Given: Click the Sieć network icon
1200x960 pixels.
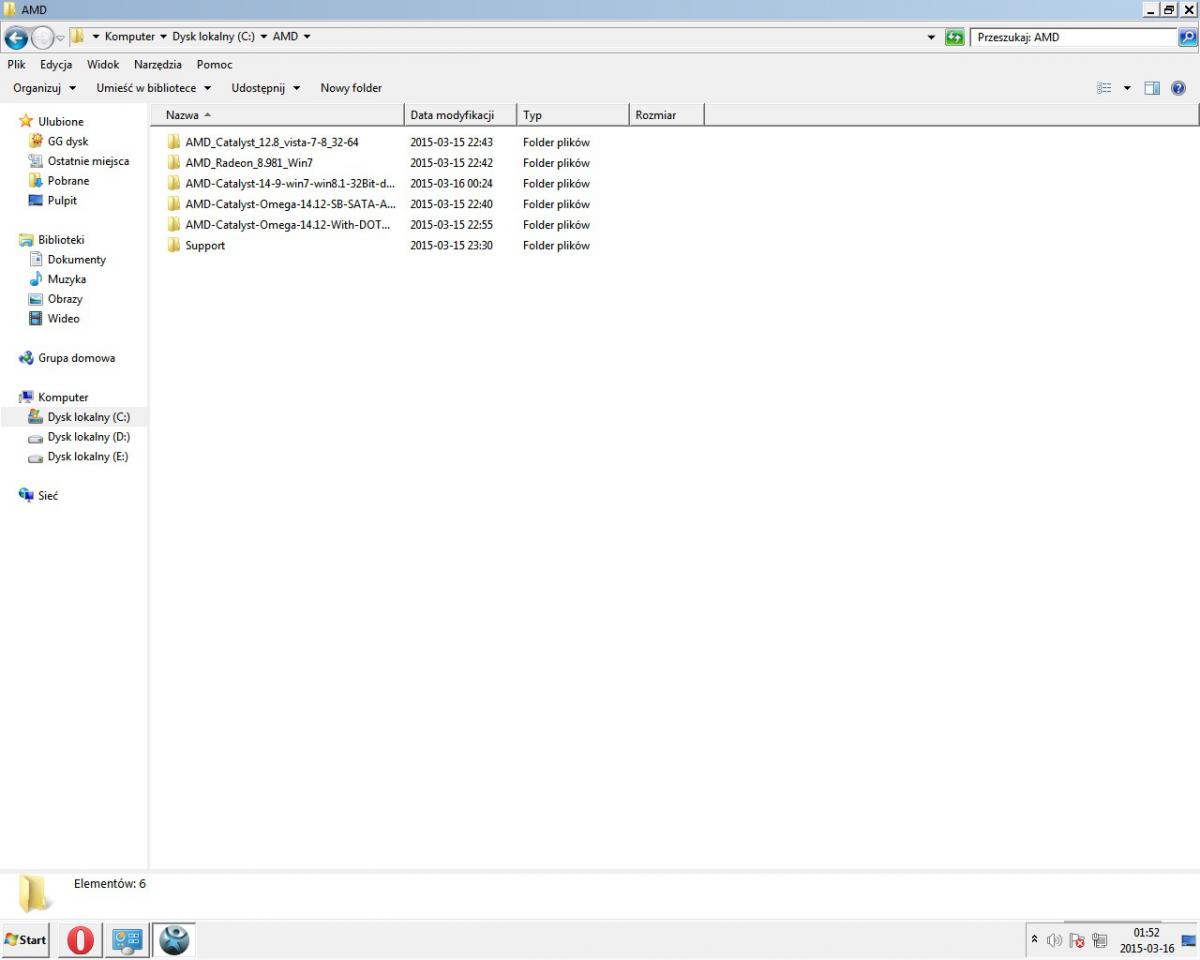Looking at the screenshot, I should click(x=26, y=495).
